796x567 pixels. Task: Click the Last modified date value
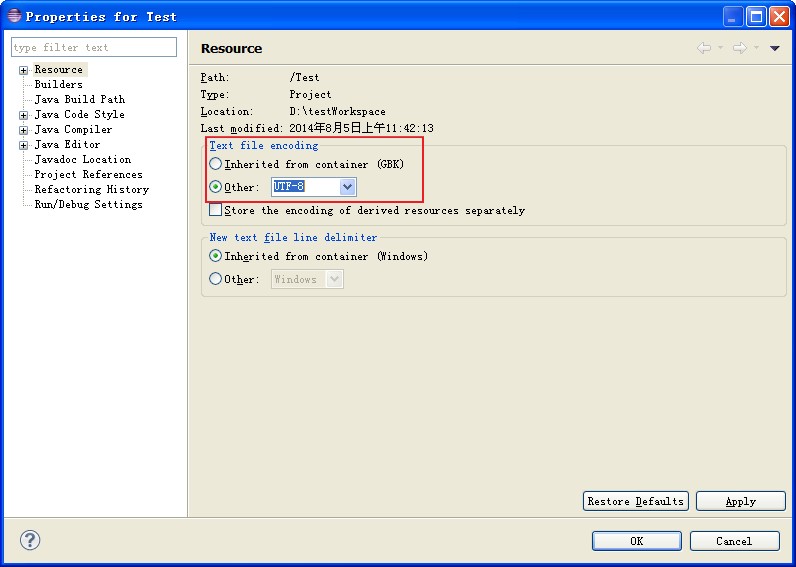pos(361,128)
